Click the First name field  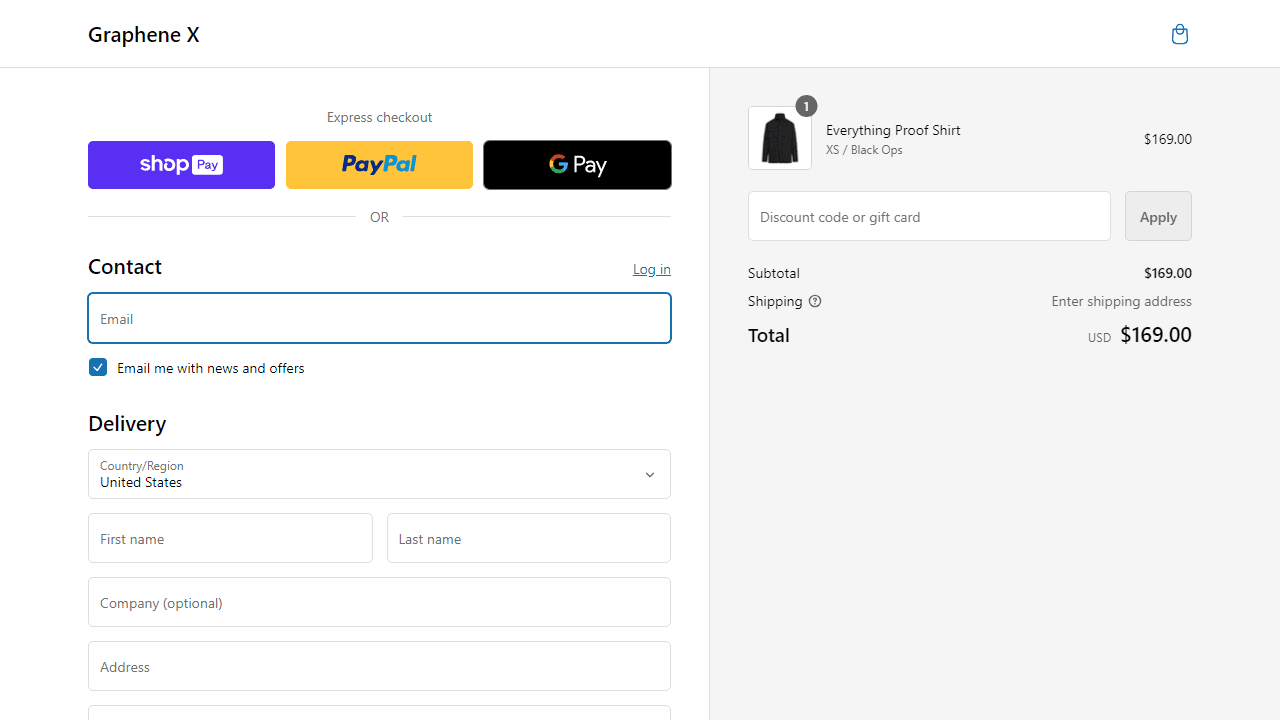tap(230, 538)
